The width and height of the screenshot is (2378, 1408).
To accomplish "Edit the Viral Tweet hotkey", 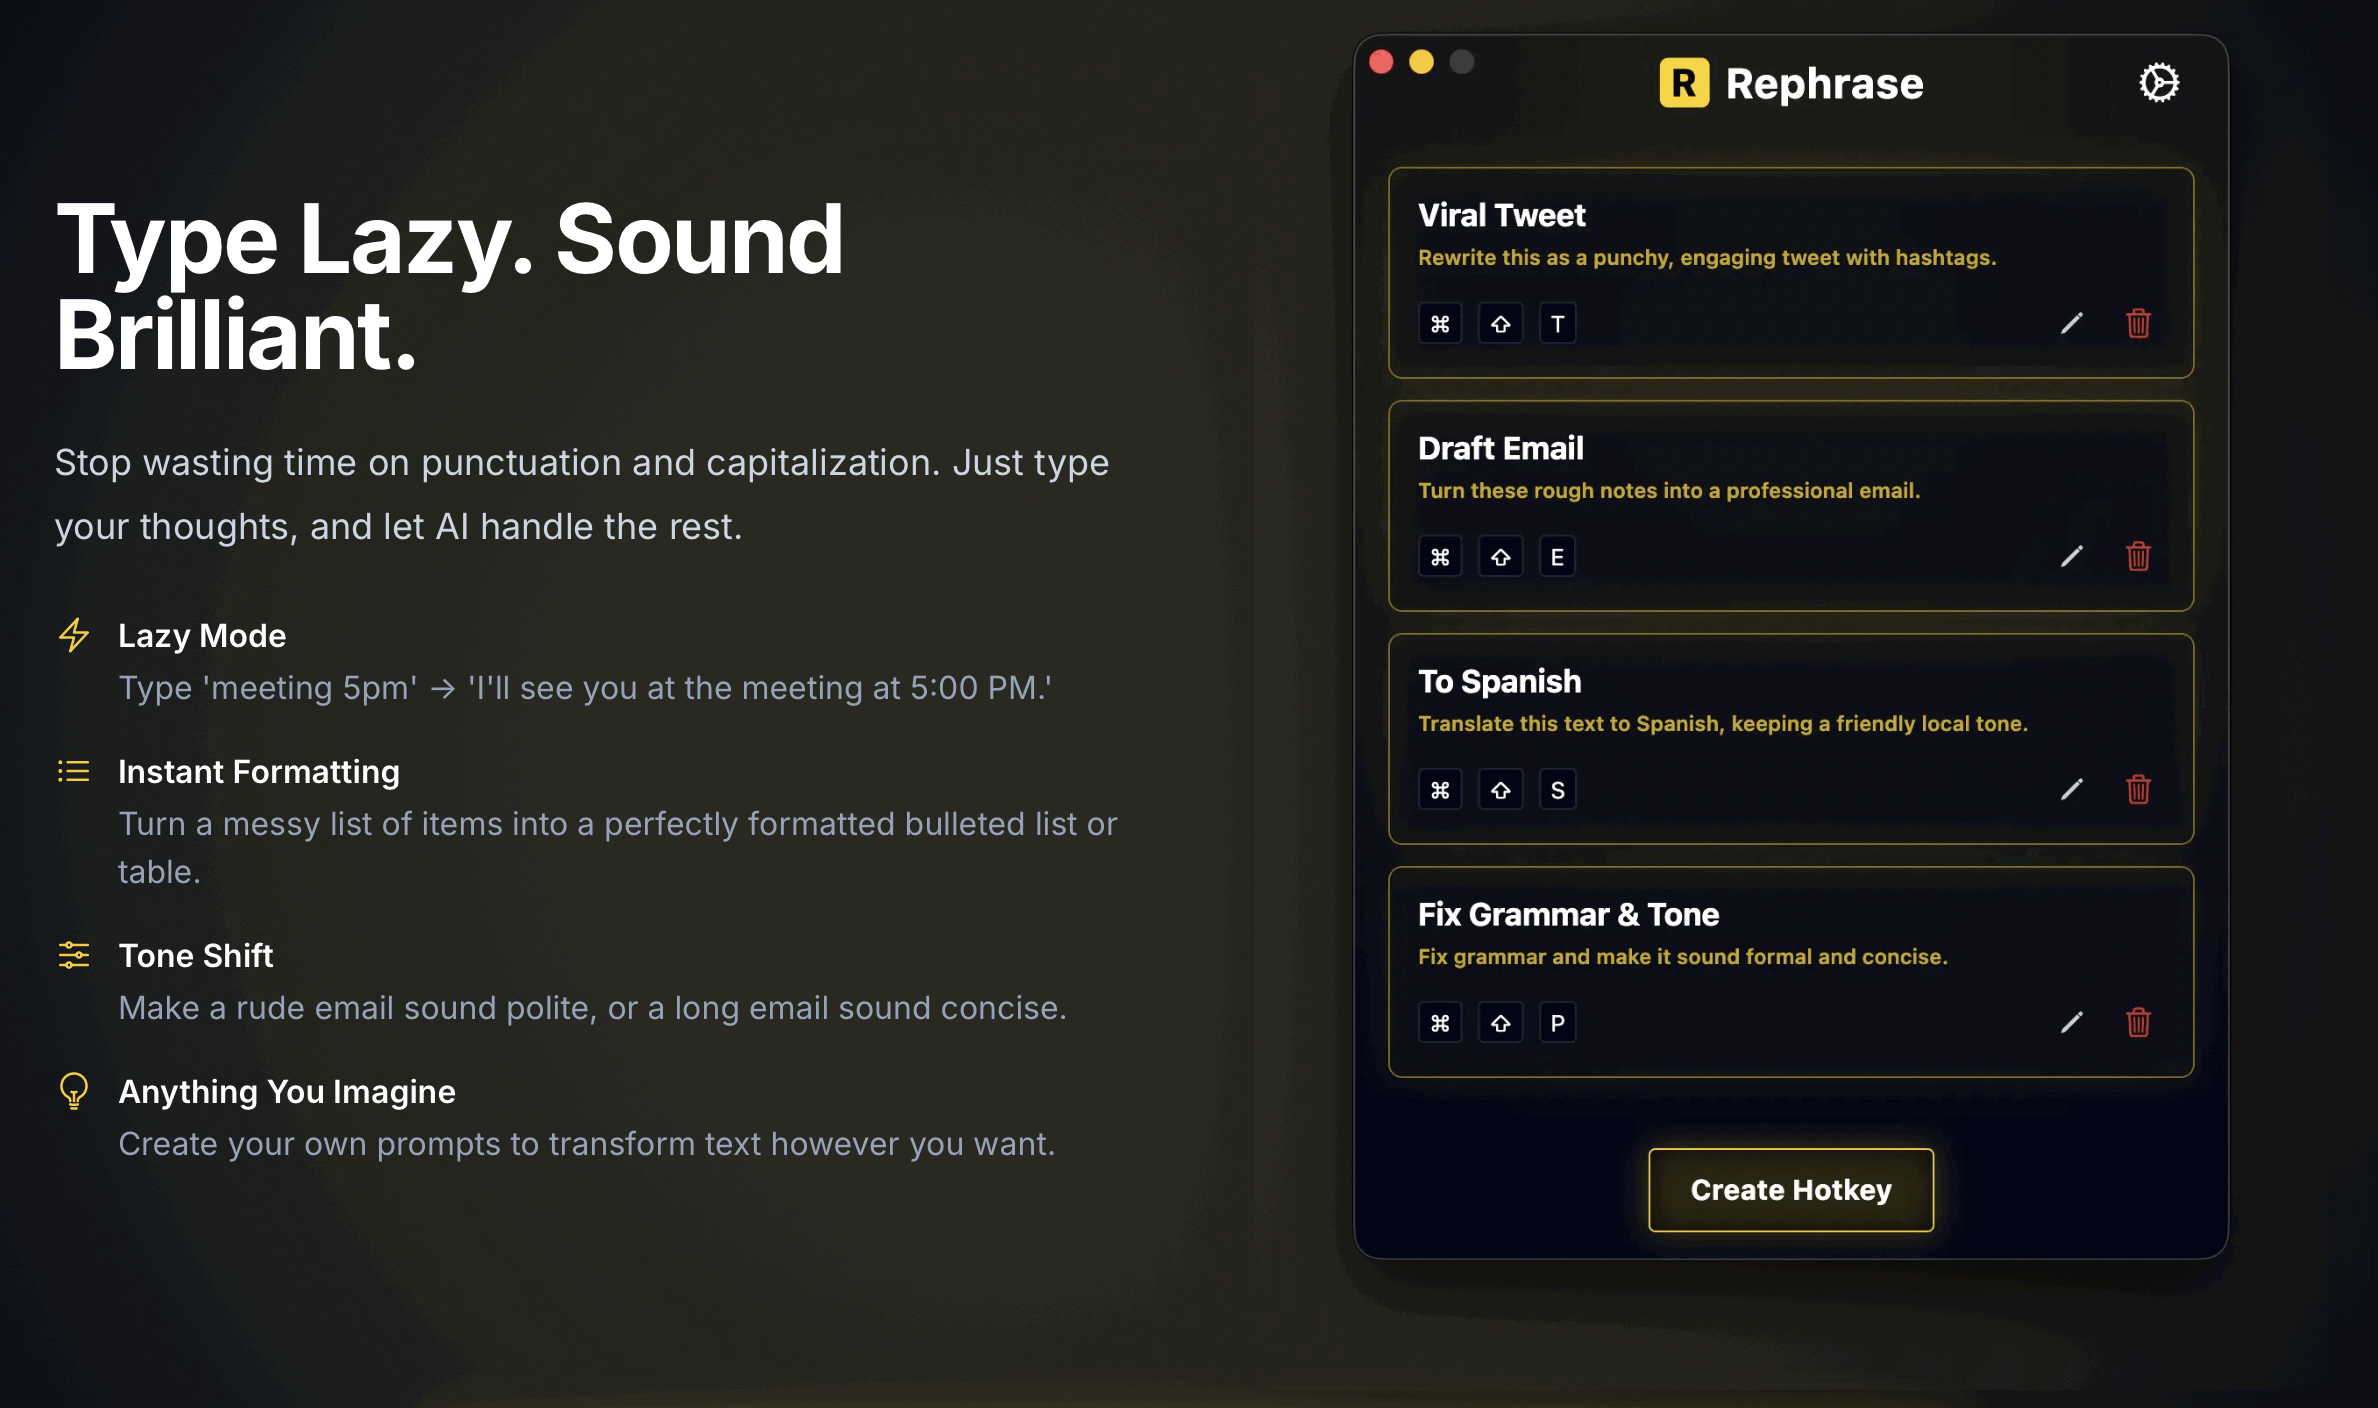I will click(2072, 323).
